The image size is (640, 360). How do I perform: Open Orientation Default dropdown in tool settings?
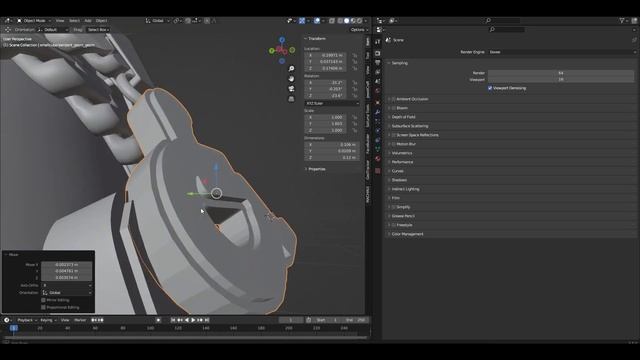pos(53,29)
